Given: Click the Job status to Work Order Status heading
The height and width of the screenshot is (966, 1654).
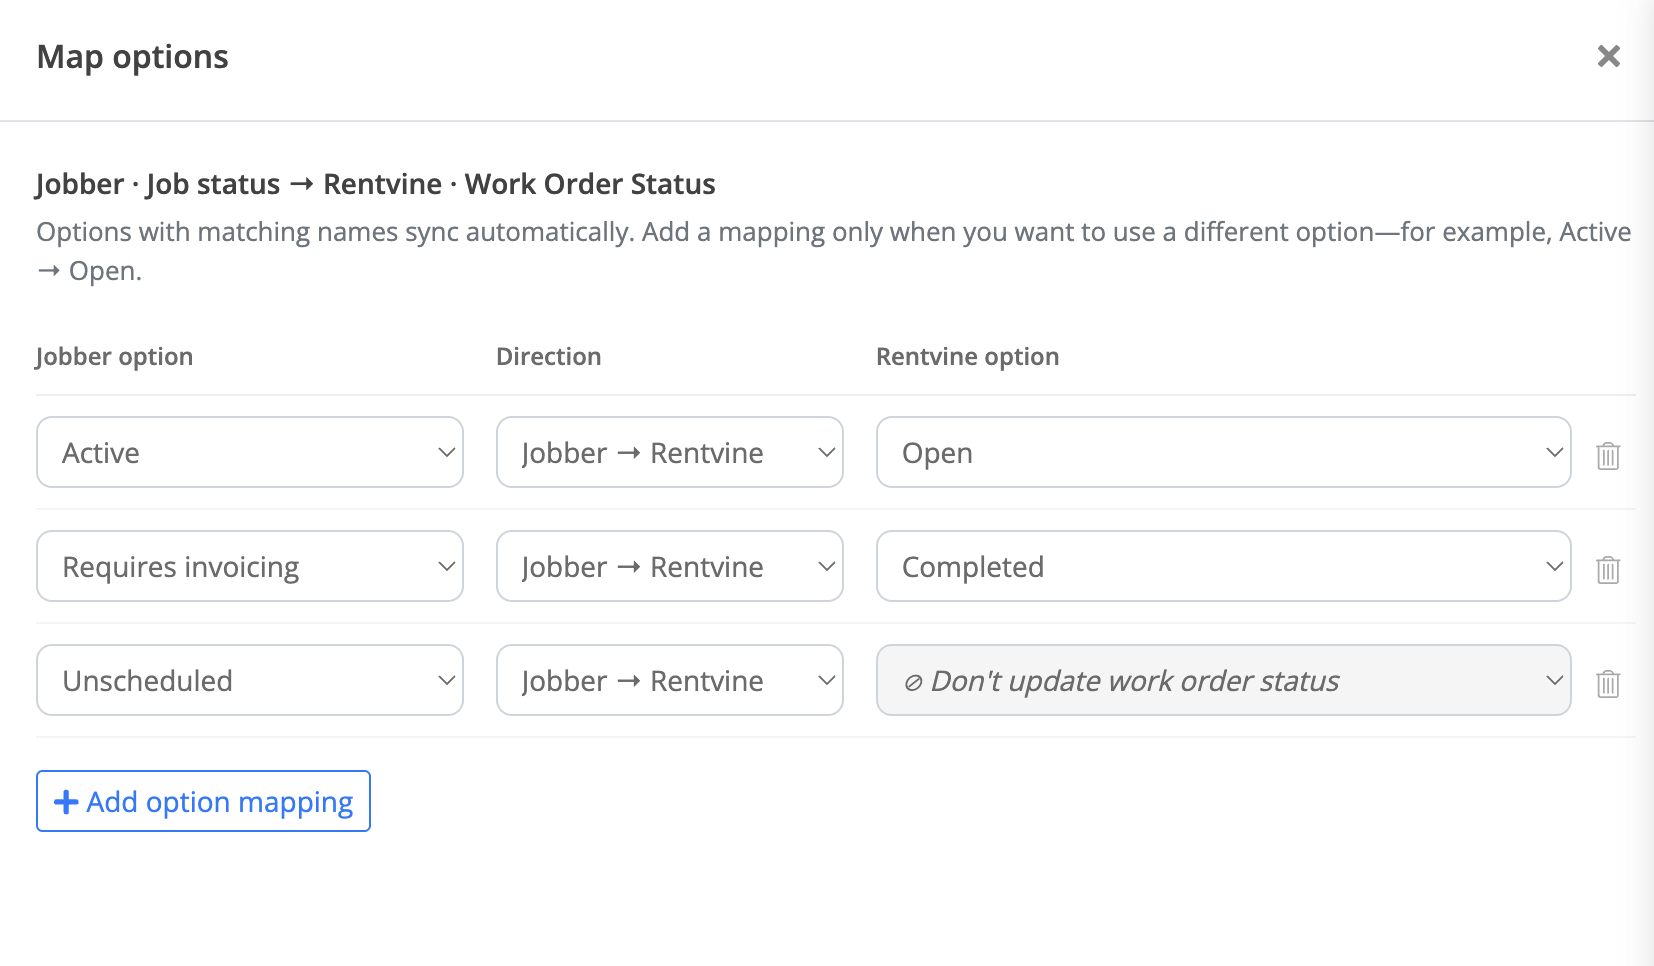Looking at the screenshot, I should [x=375, y=184].
